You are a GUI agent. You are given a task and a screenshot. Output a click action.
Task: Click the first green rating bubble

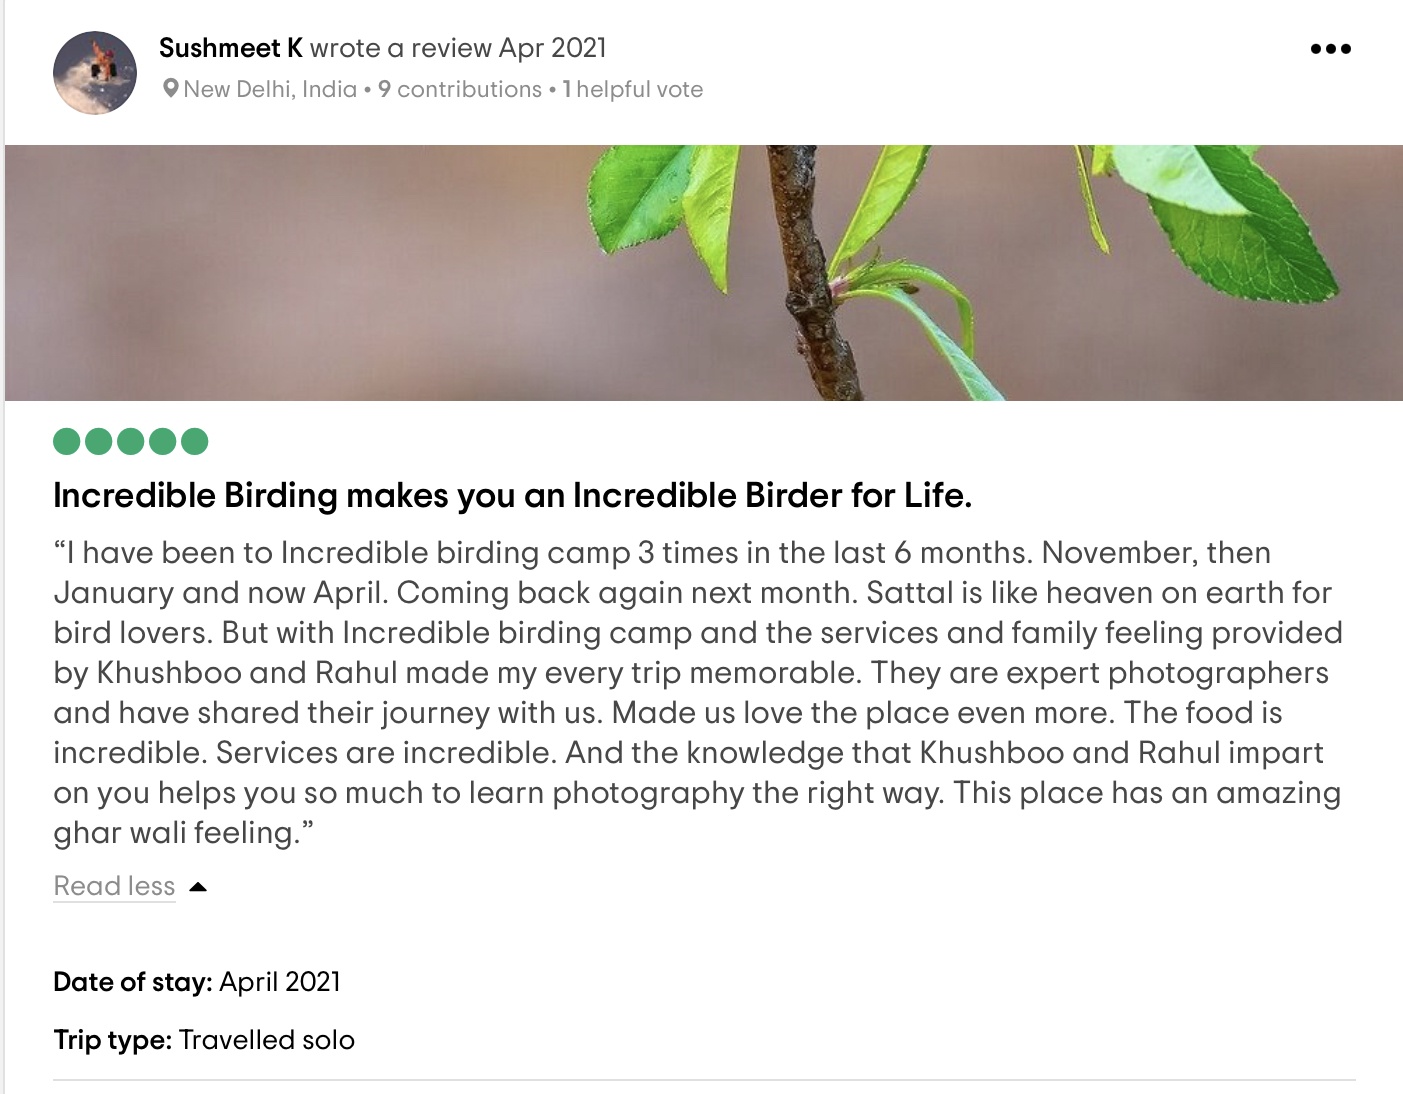tap(67, 441)
